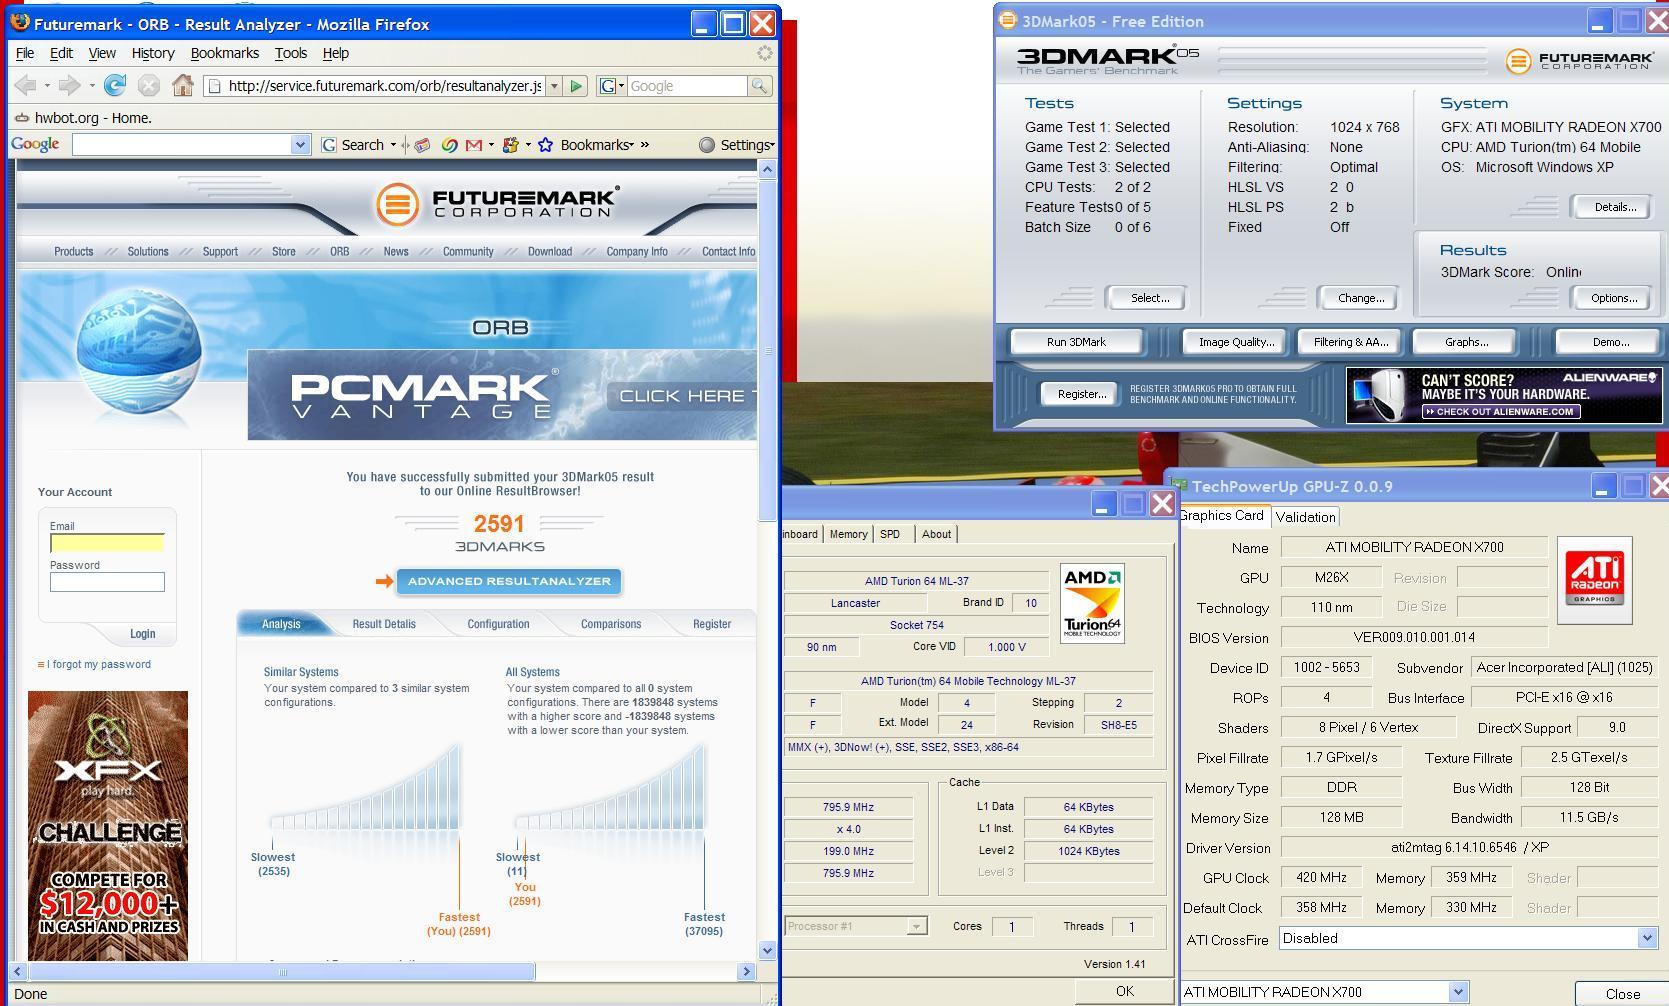
Task: Open Google toolbar Settings
Action: [x=736, y=145]
